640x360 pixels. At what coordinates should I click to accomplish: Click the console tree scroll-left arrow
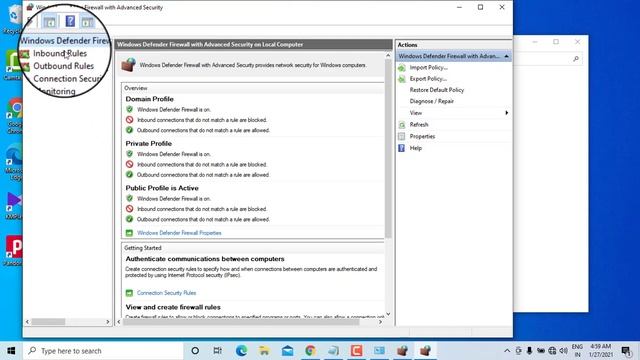tap(27, 322)
